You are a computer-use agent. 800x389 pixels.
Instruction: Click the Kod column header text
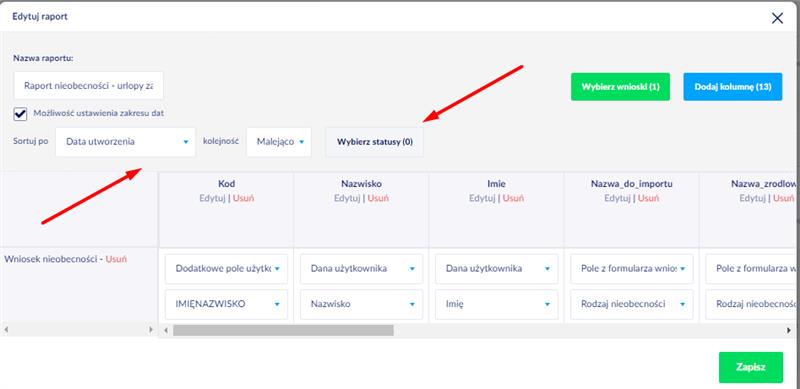[x=226, y=184]
